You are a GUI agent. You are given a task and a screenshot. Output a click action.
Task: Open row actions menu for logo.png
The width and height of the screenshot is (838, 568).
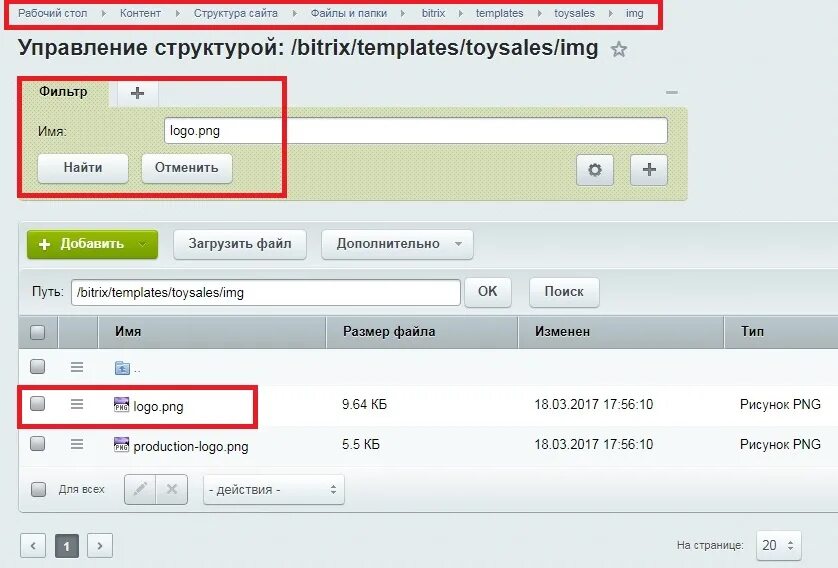pyautogui.click(x=77, y=404)
